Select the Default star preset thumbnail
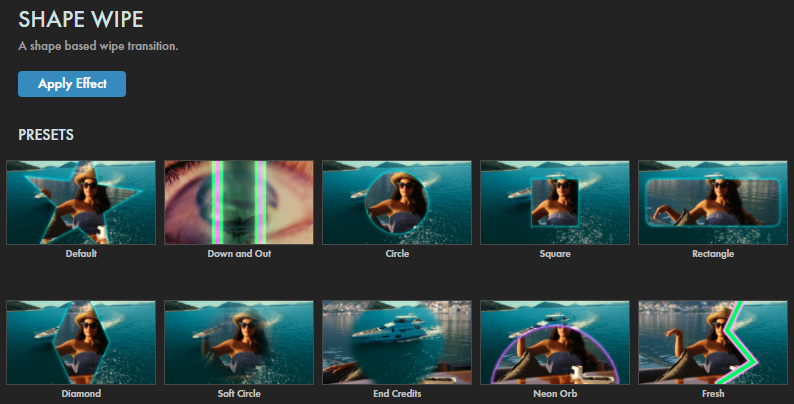The height and width of the screenshot is (404, 794). [81, 203]
